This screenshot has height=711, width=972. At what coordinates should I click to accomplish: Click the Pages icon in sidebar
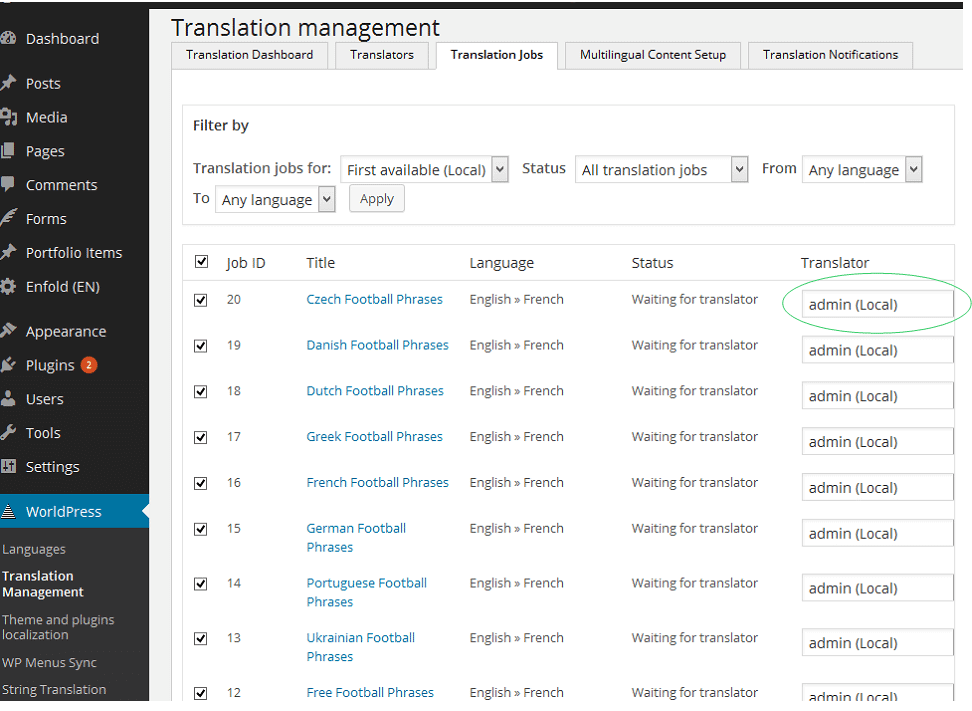(x=8, y=152)
